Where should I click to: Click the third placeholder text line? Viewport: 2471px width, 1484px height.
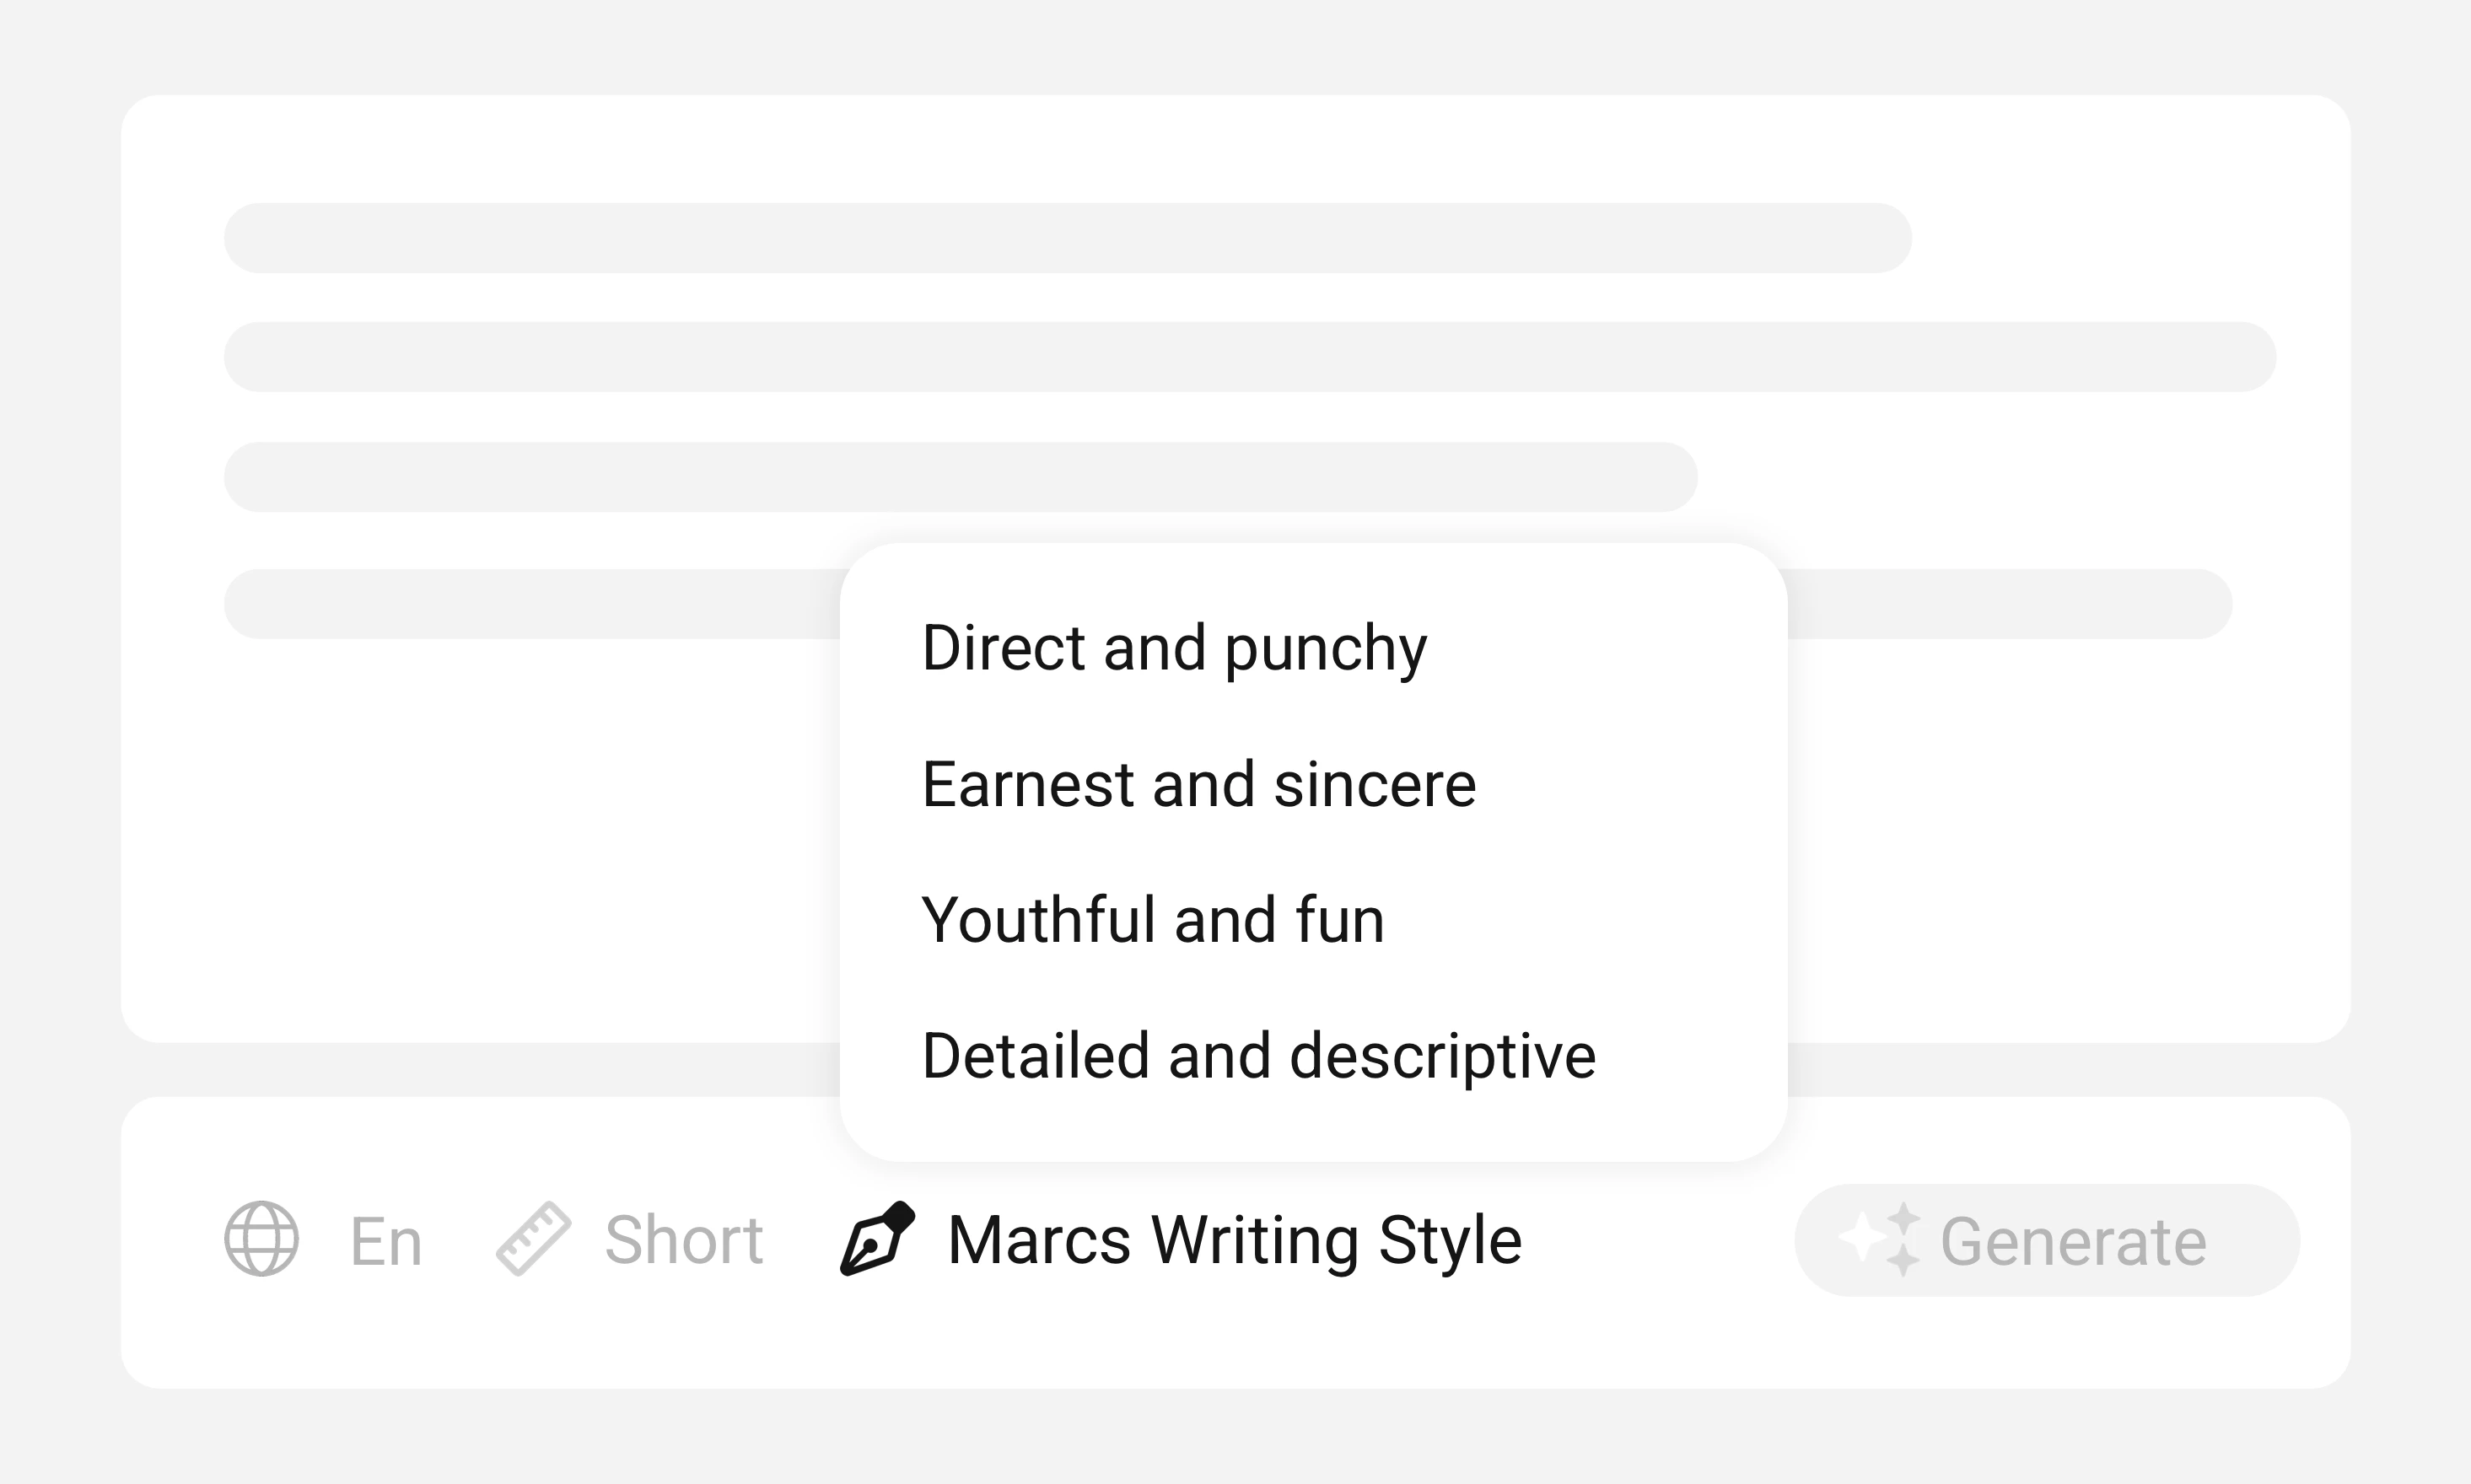pos(960,477)
